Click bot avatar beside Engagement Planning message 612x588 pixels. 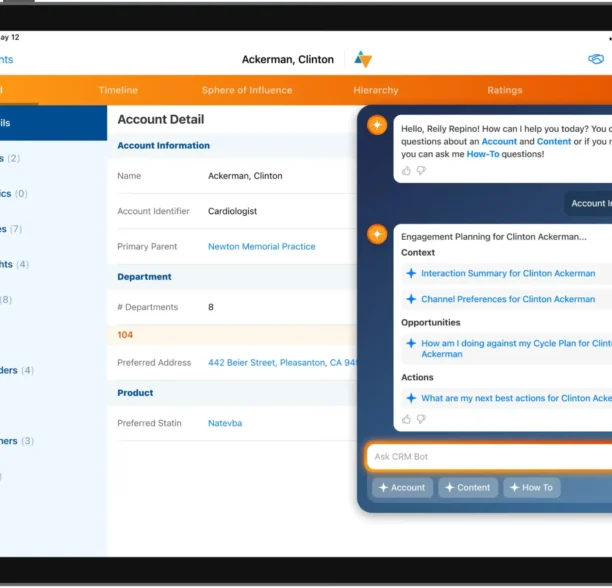(x=377, y=234)
